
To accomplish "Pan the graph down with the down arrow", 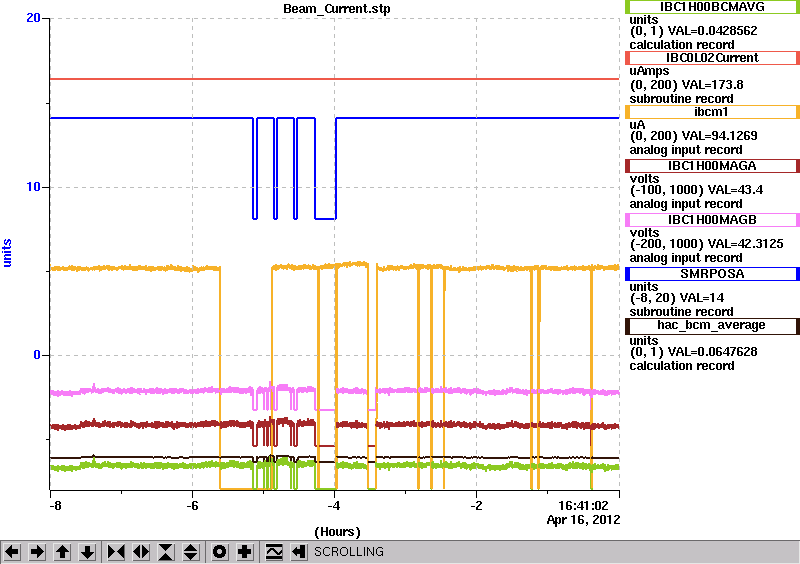I will 87,552.
